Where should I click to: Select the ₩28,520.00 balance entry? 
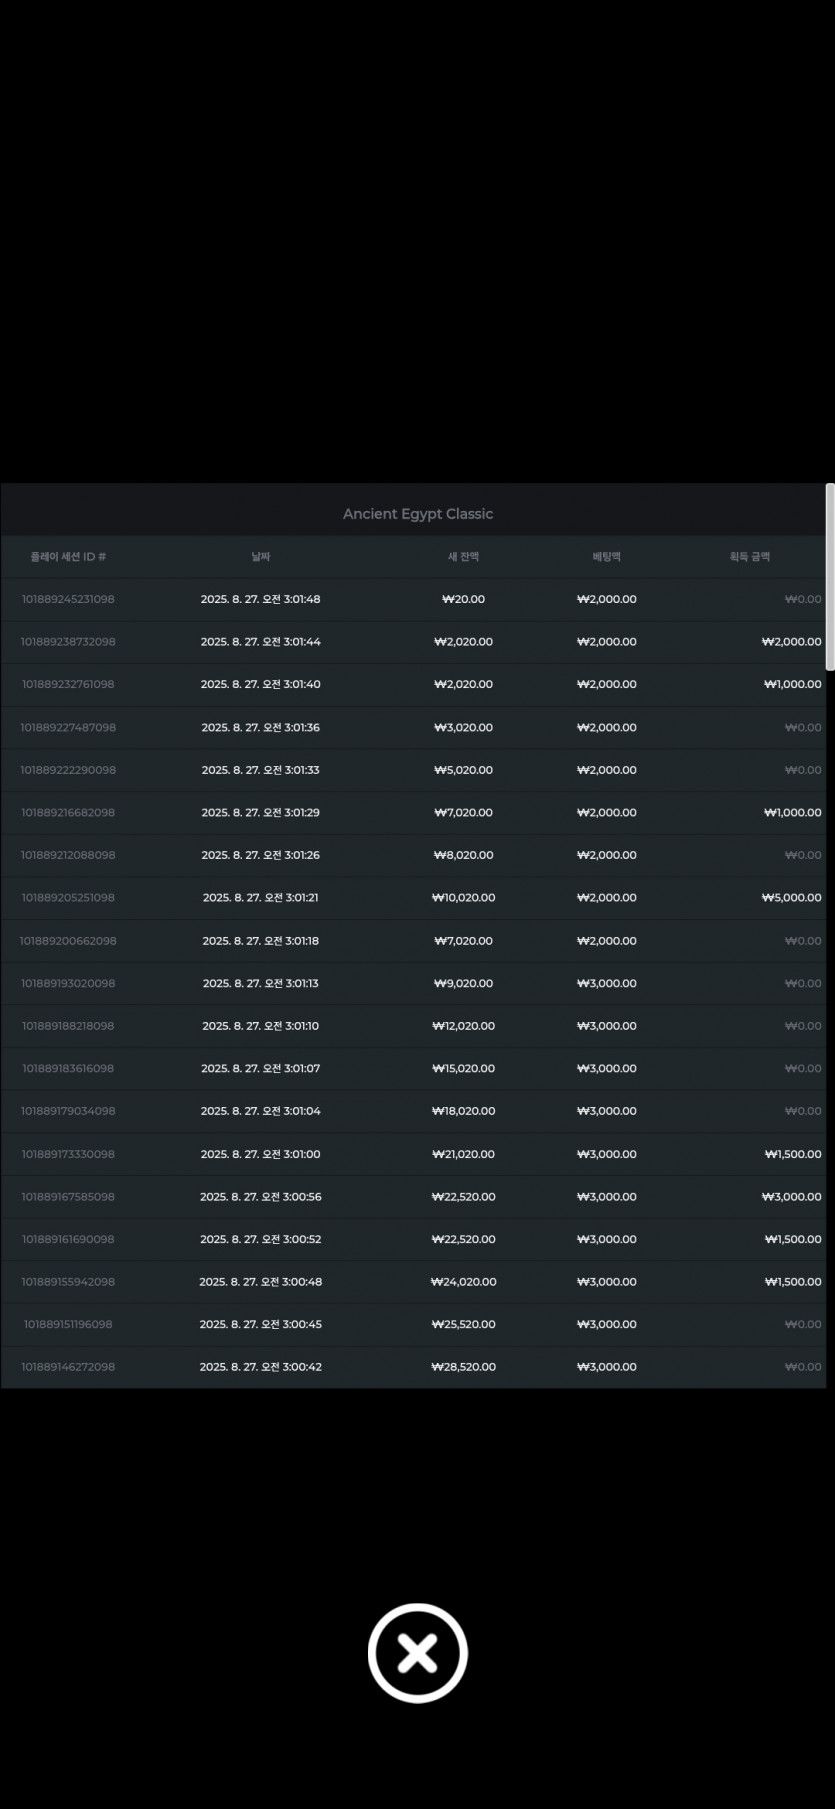[463, 1367]
